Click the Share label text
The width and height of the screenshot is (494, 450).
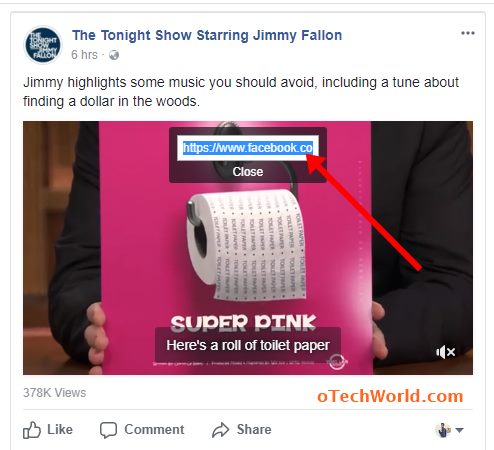point(254,429)
